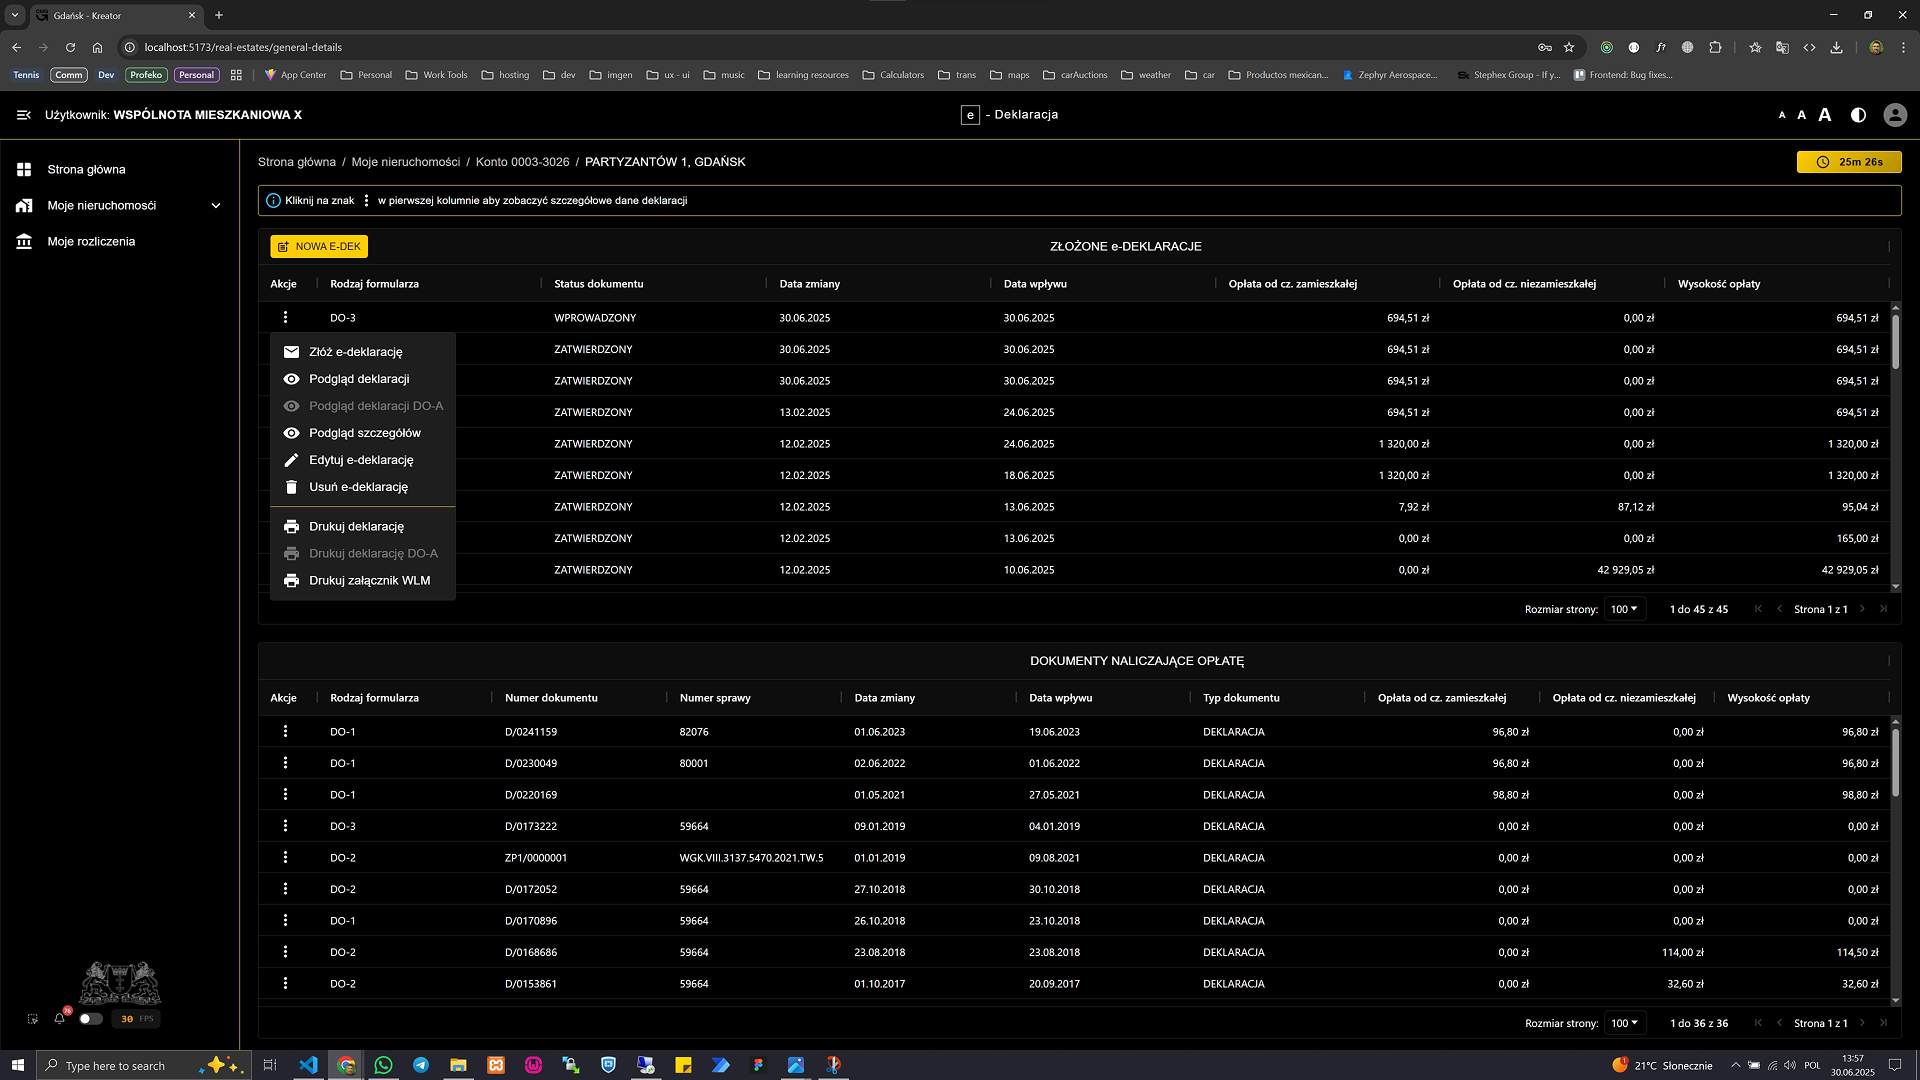
Task: Click the session timer 25m 26s button
Action: (1849, 162)
